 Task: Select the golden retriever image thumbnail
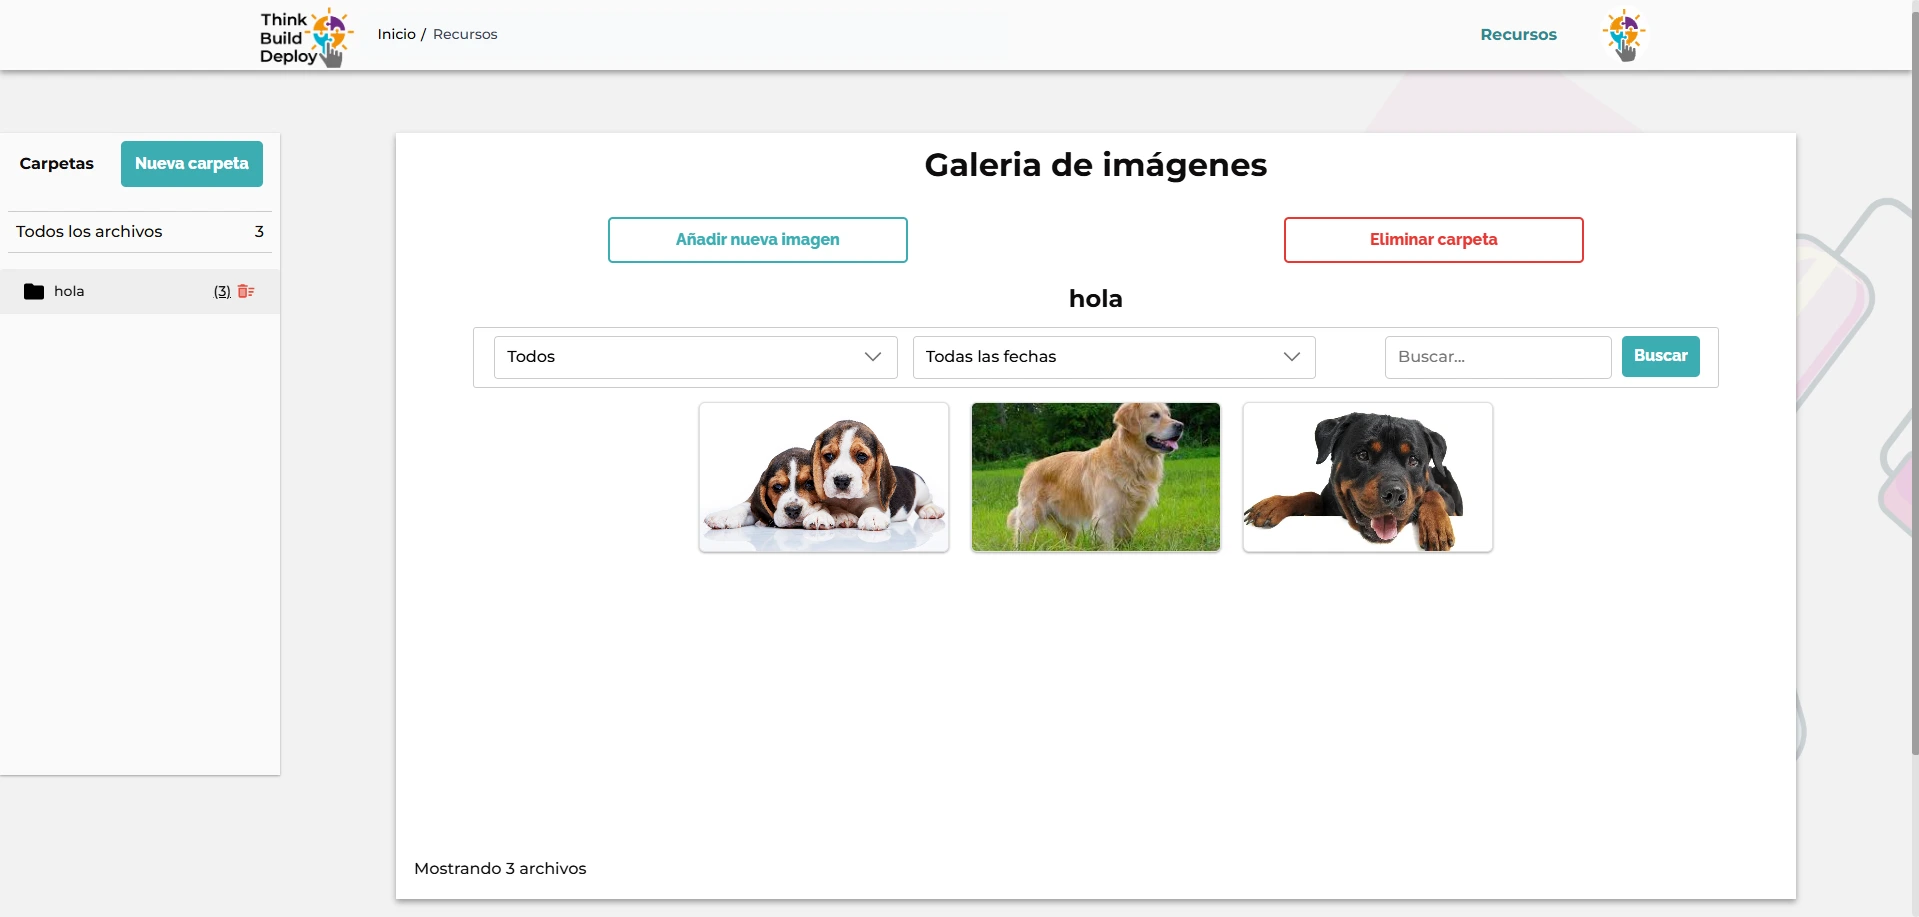pos(1096,477)
